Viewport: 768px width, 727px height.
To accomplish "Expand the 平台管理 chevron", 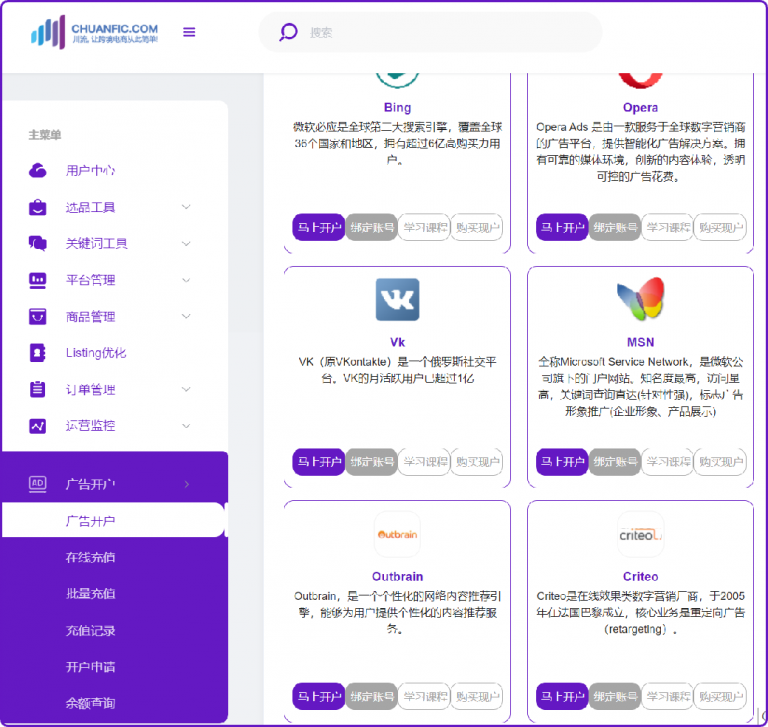I will coord(186,280).
